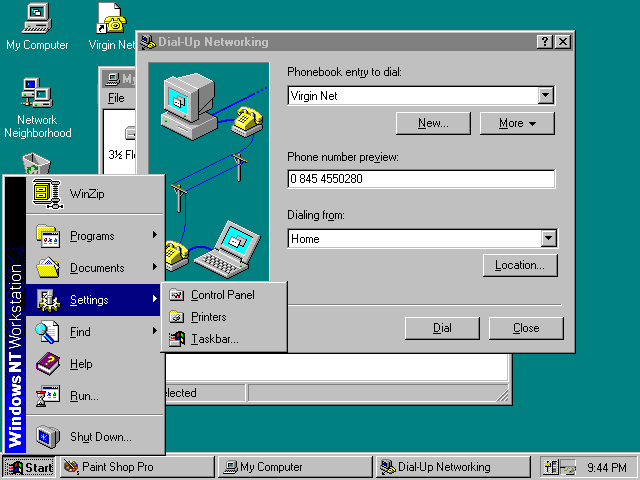Image resolution: width=640 pixels, height=480 pixels.
Task: Click the Dial-Up Networking title bar icon
Action: pyautogui.click(x=148, y=42)
